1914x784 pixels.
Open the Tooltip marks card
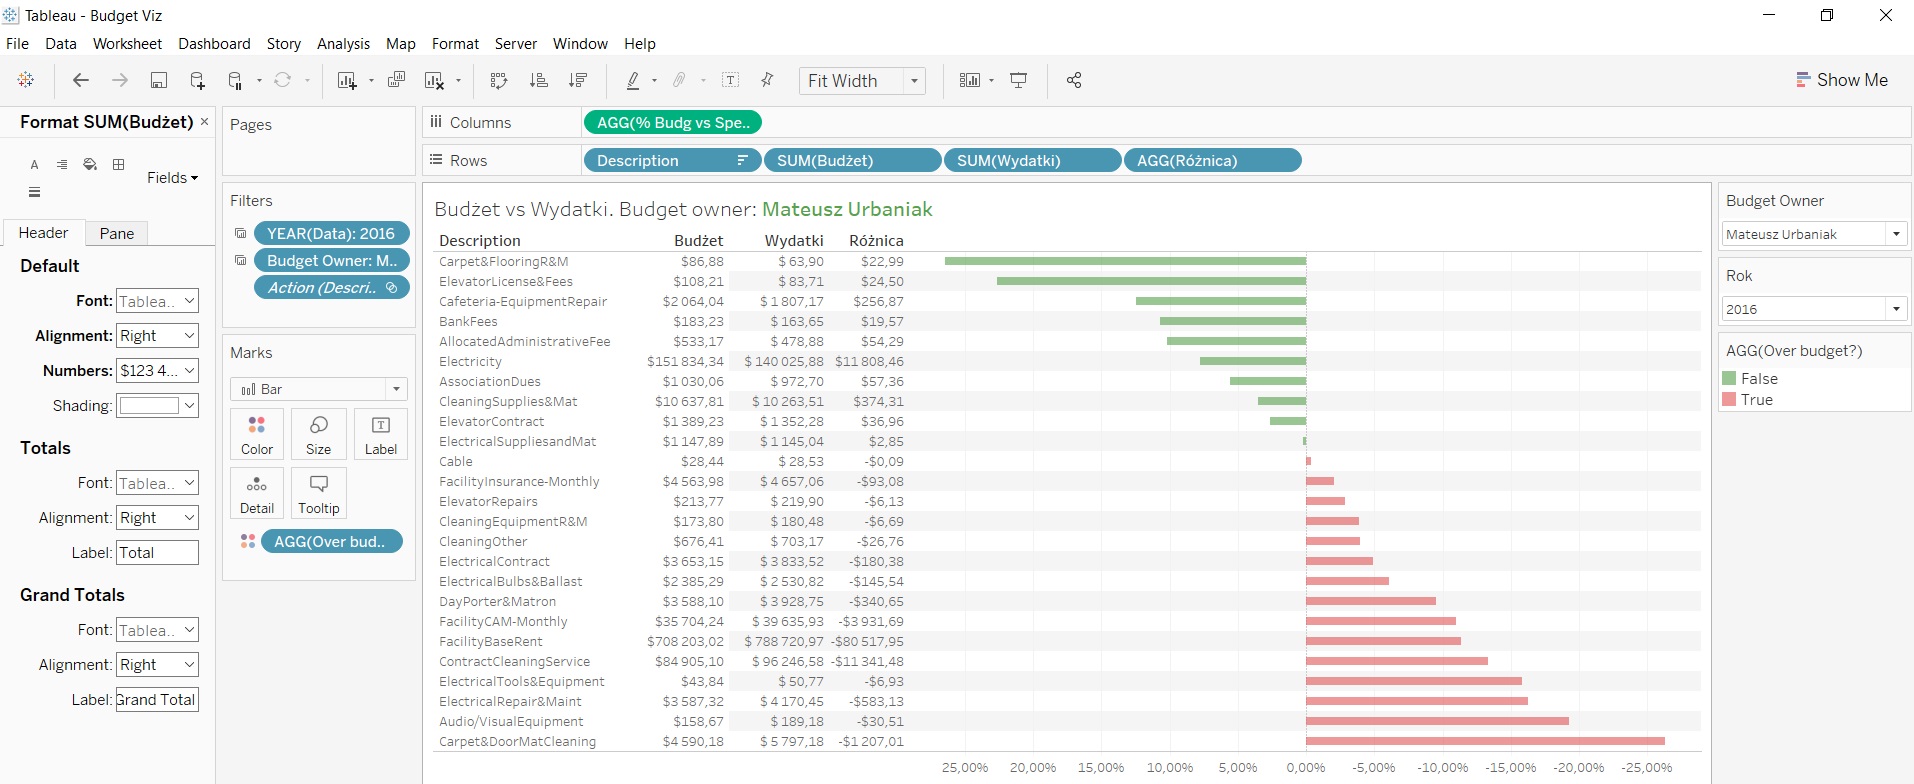click(x=318, y=493)
